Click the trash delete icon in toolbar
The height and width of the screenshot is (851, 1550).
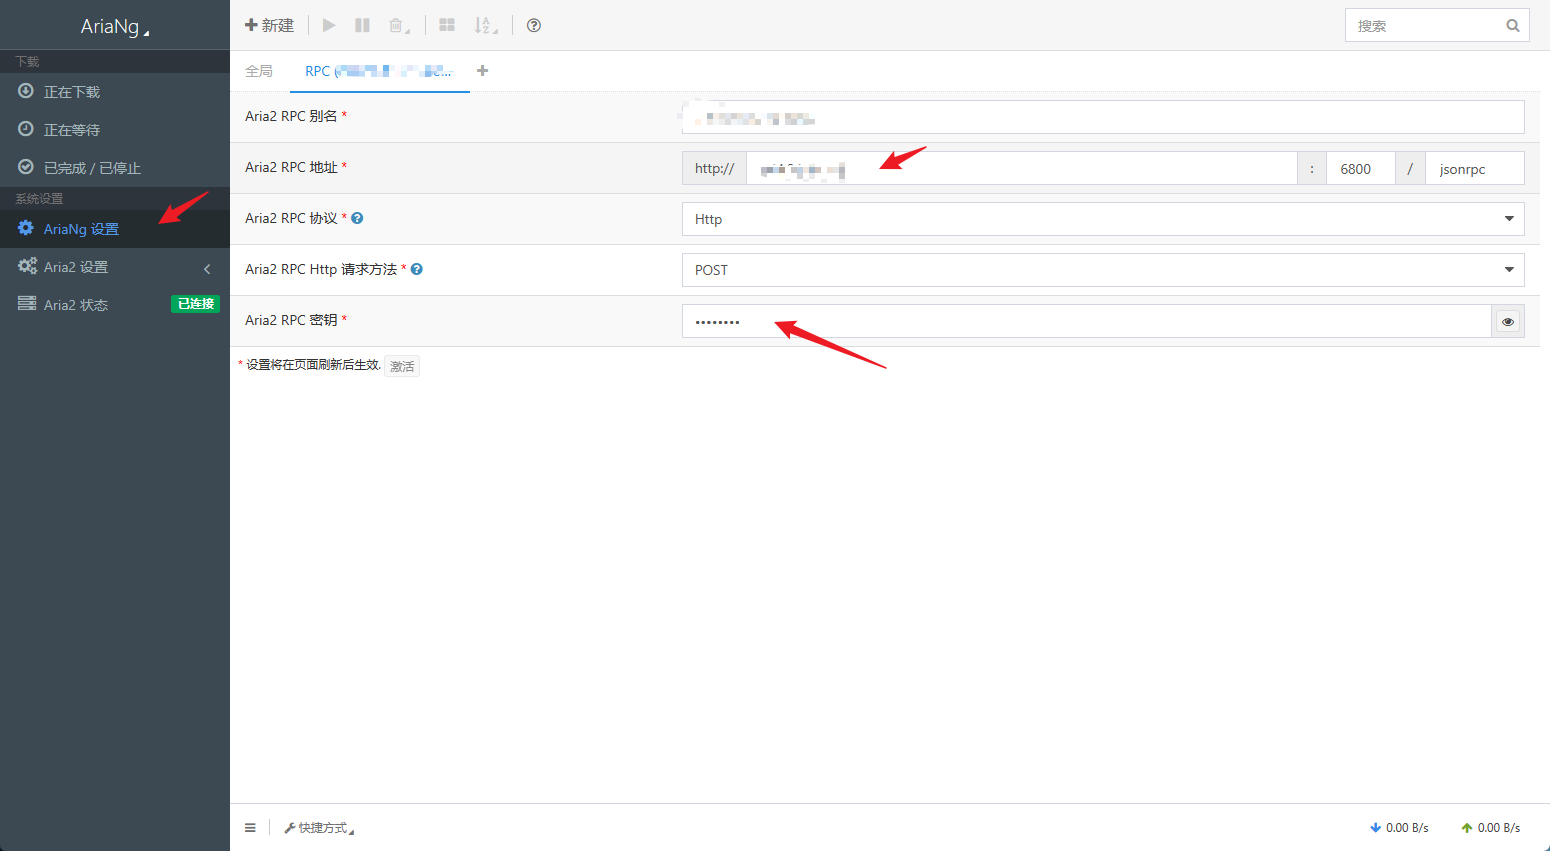coord(397,25)
